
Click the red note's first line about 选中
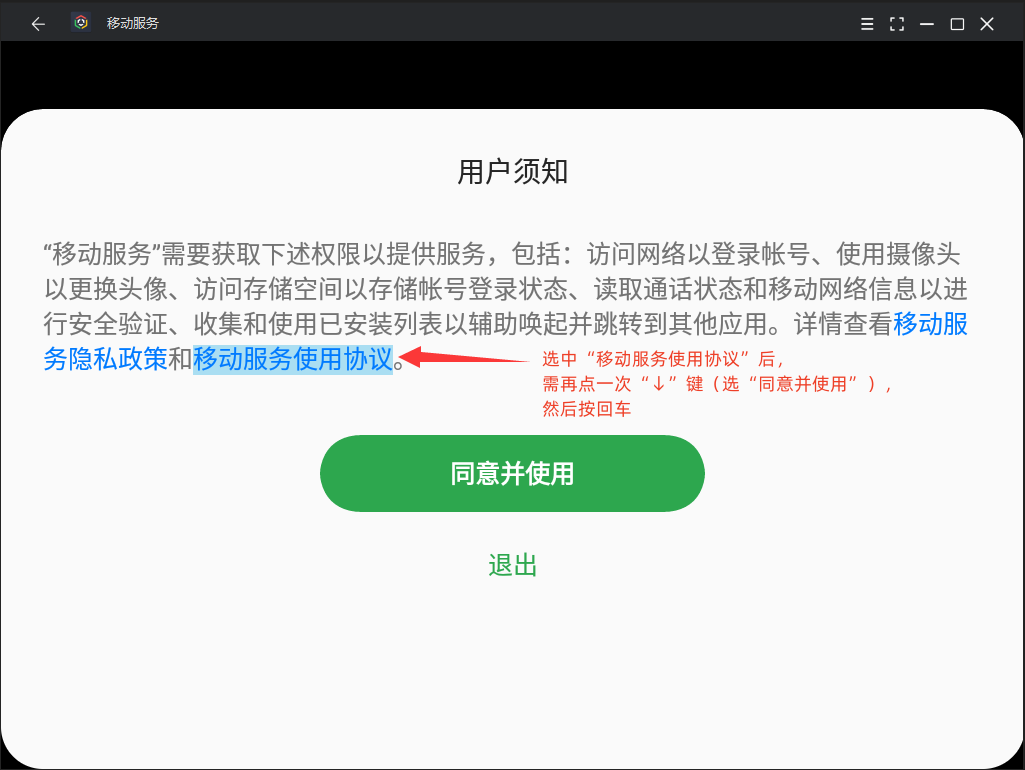[x=663, y=360]
